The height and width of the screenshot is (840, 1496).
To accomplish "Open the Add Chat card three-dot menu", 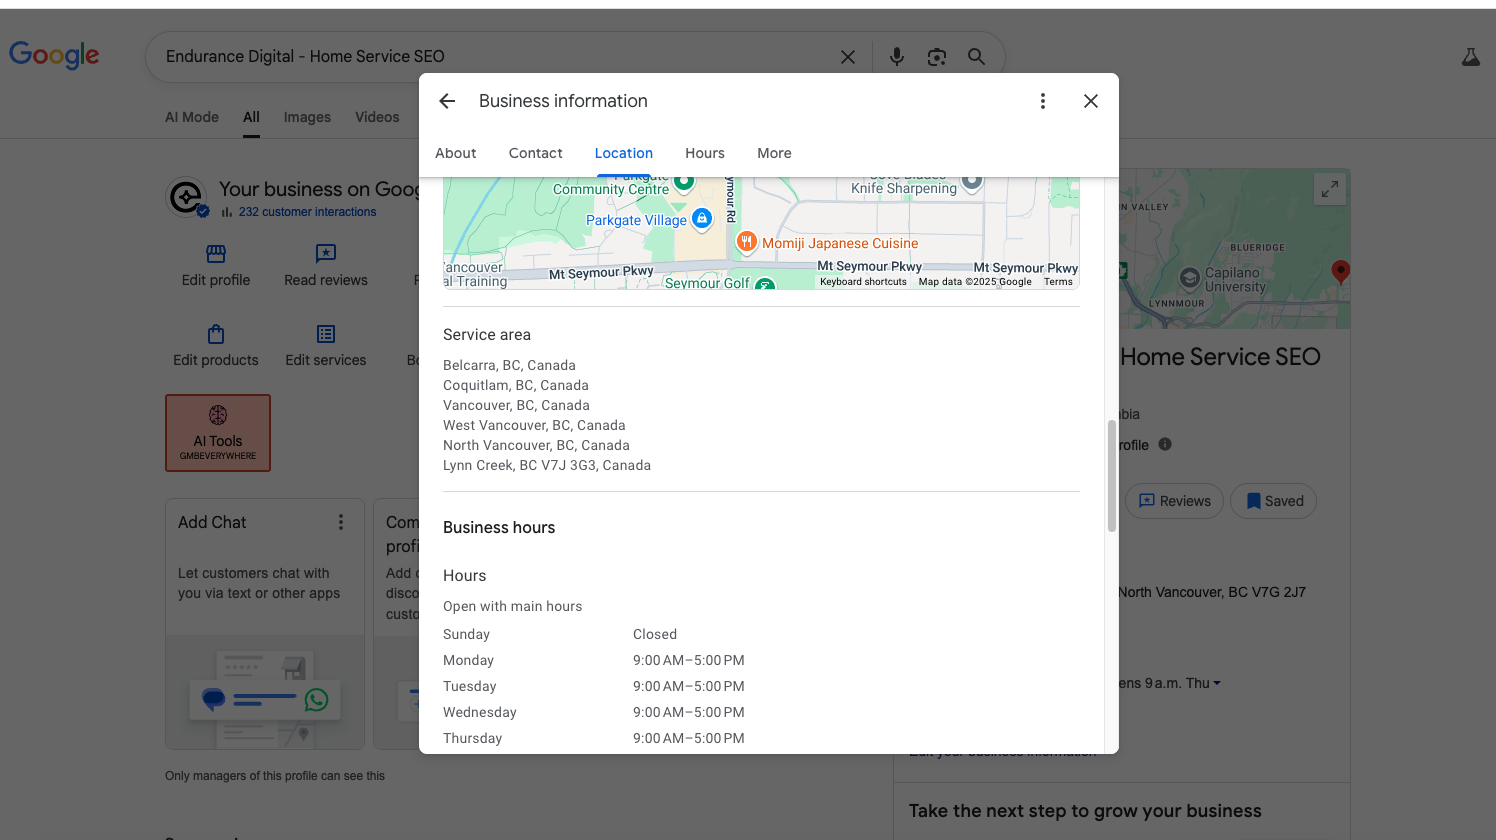I will [341, 522].
